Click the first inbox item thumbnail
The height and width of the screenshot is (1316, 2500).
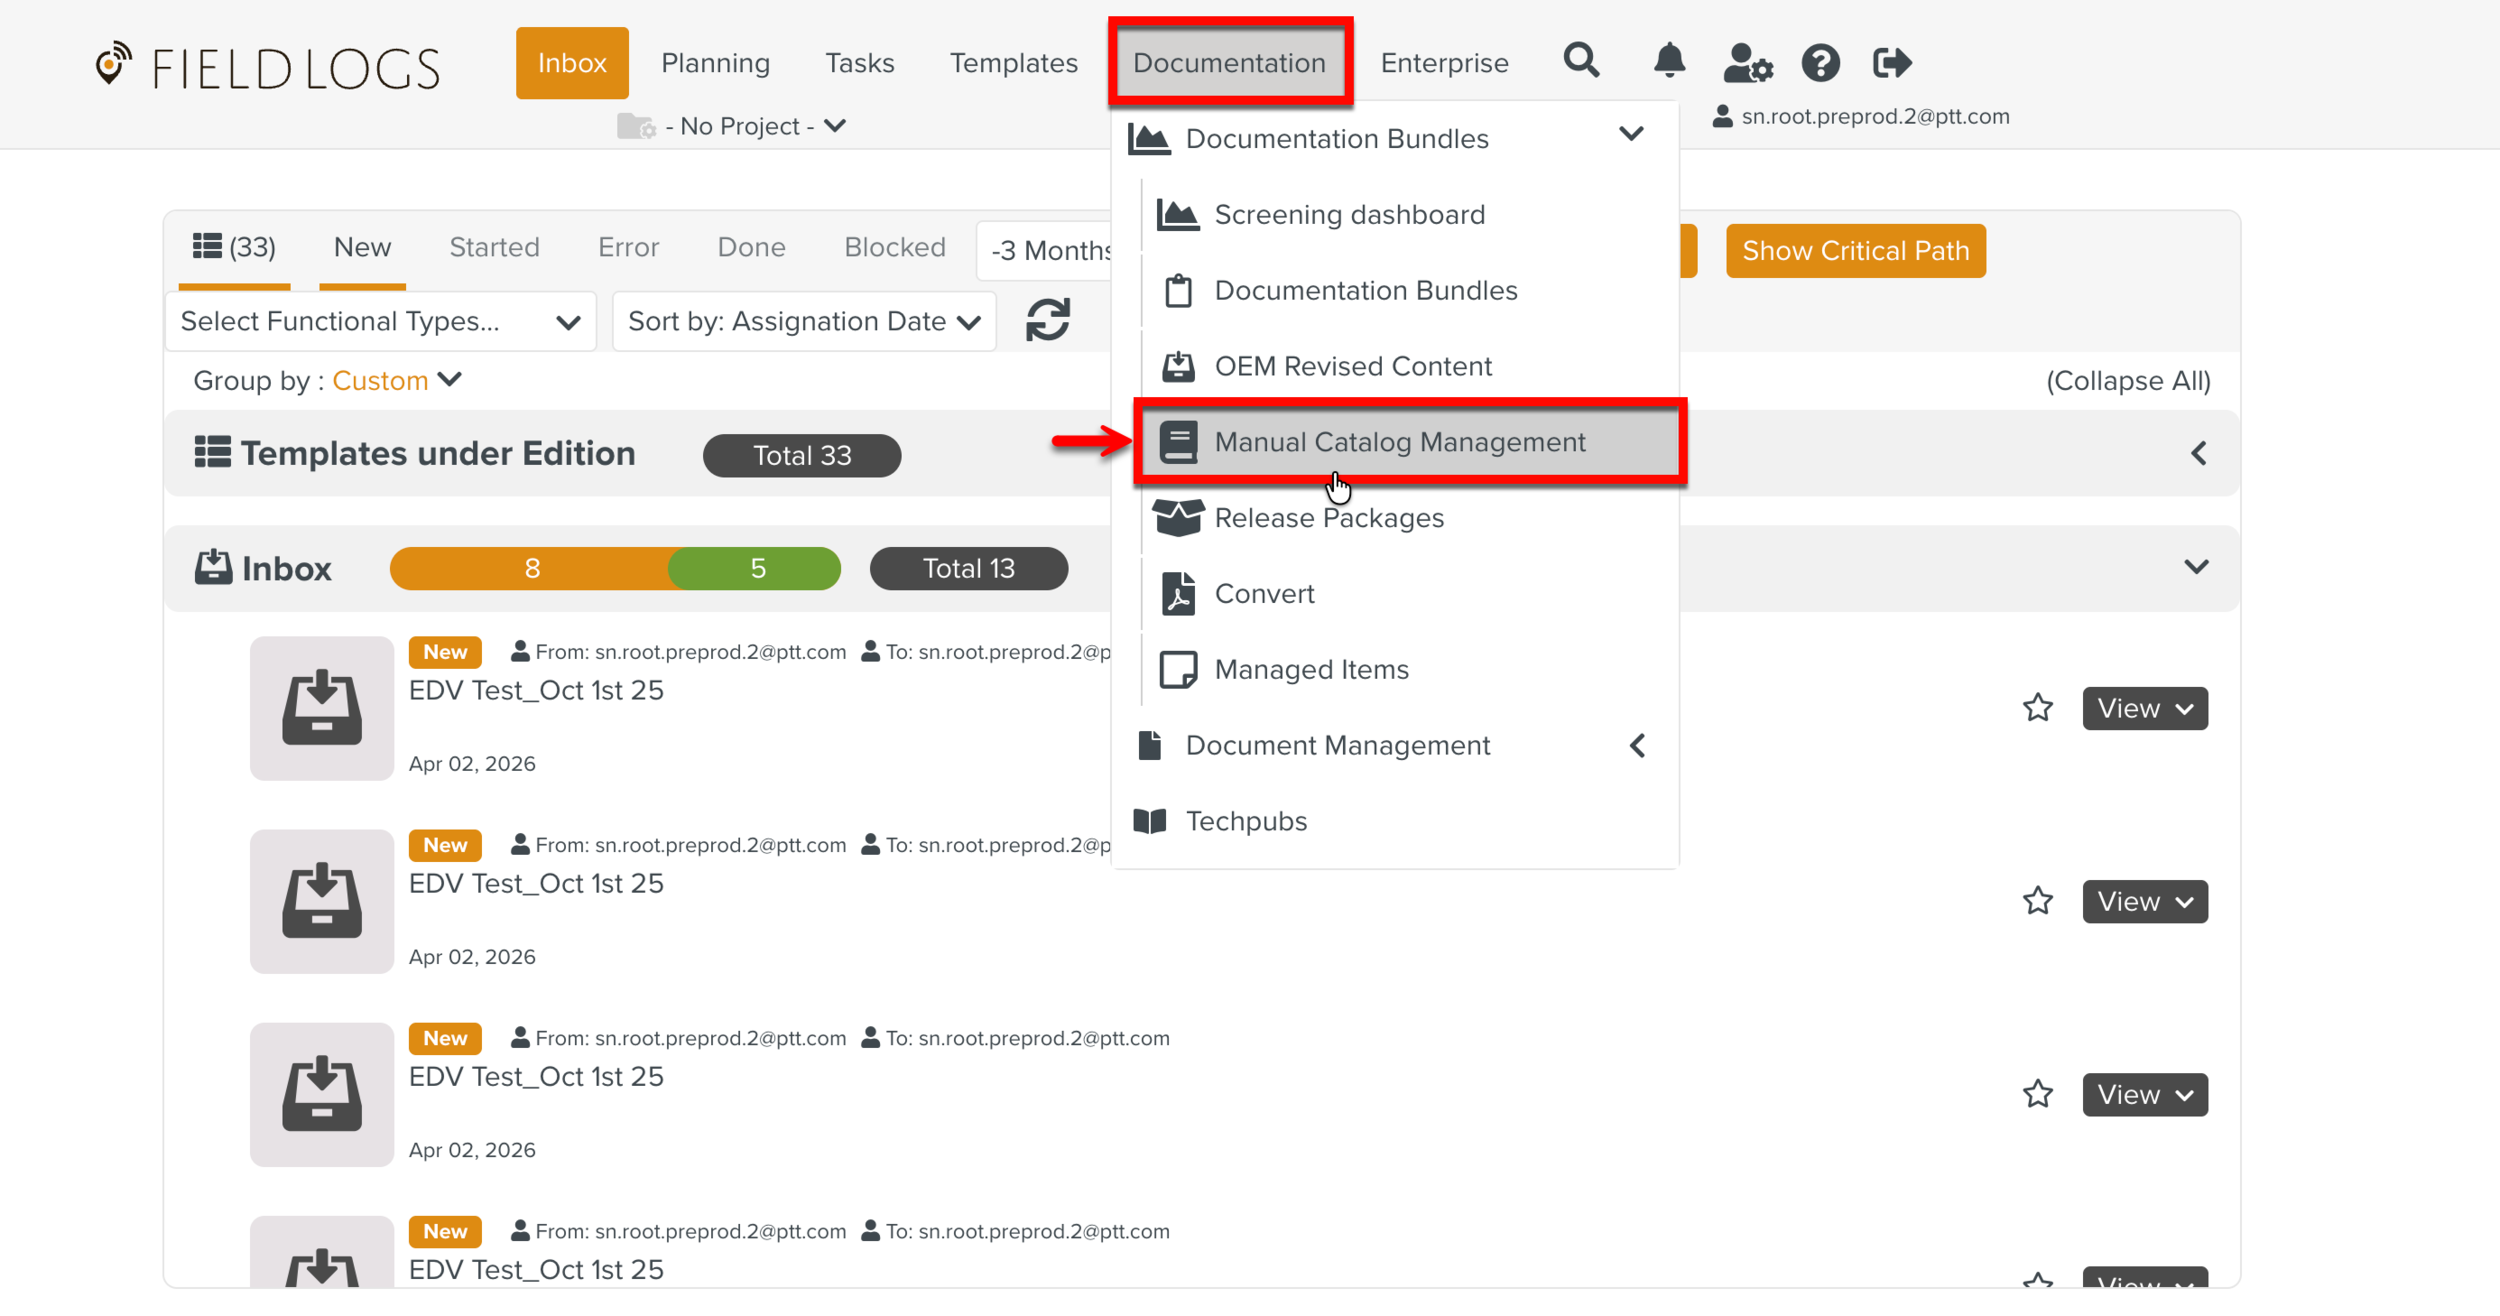(321, 708)
